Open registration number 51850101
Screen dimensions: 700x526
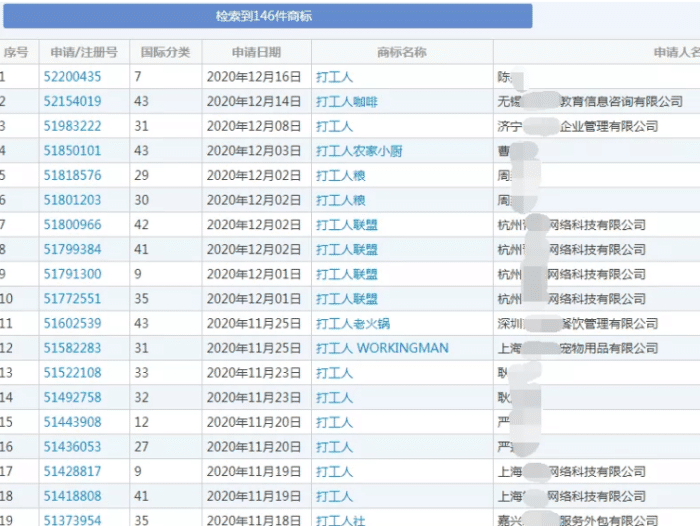pyautogui.click(x=72, y=150)
